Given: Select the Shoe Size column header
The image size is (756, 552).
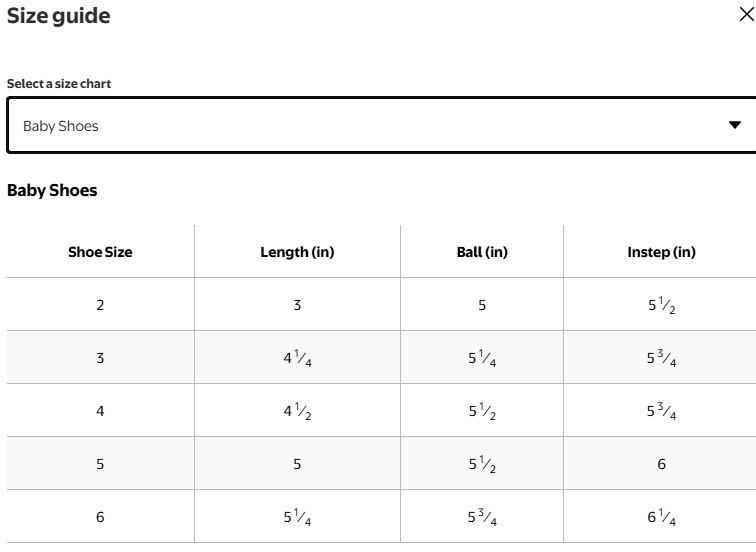Looking at the screenshot, I should [100, 252].
